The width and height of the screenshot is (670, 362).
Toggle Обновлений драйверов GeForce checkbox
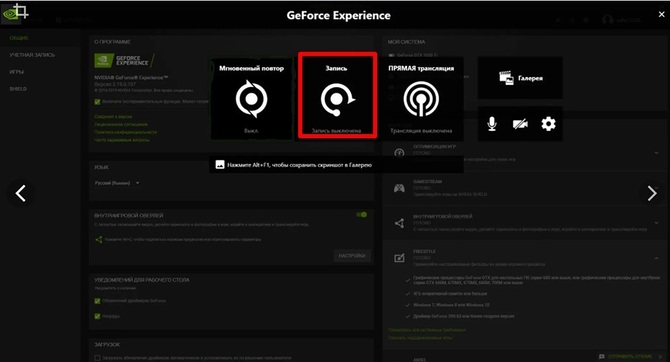click(x=97, y=301)
